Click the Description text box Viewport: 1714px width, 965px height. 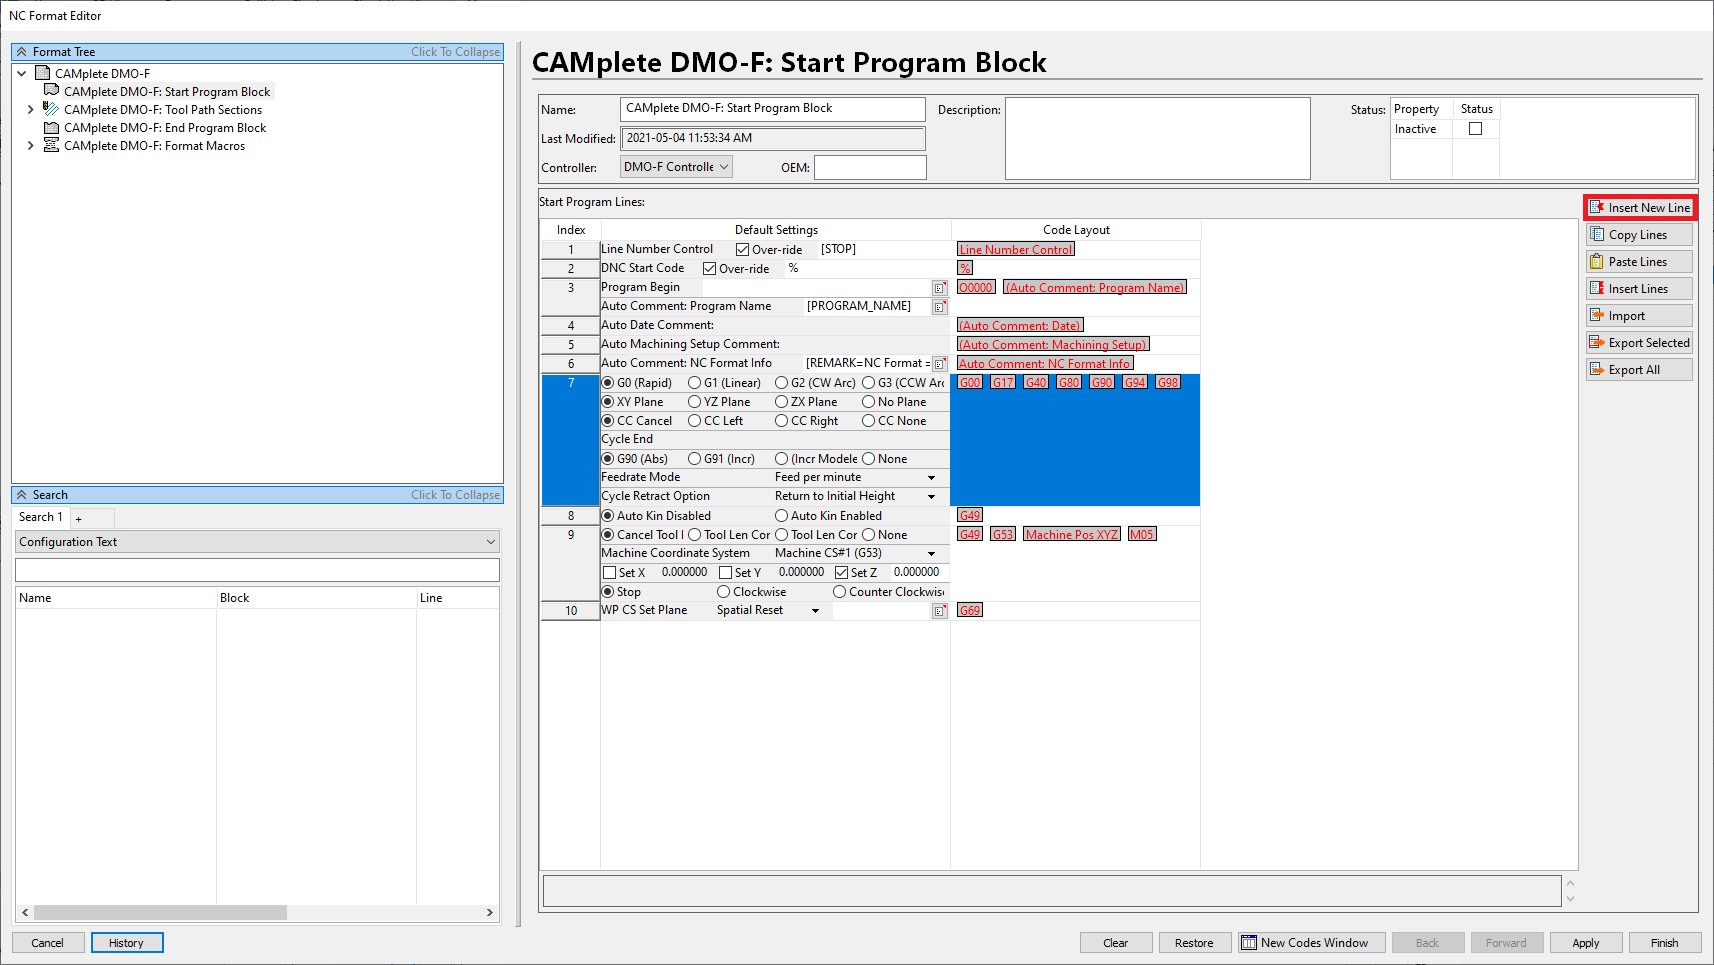(1158, 138)
